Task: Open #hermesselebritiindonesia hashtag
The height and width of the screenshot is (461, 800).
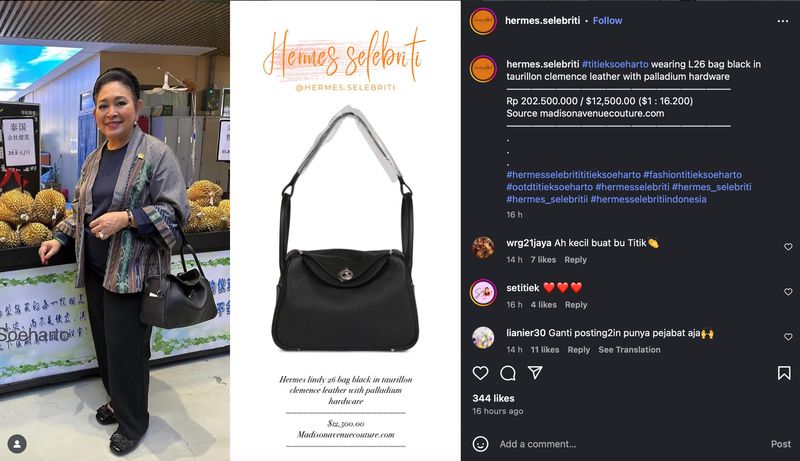Action: point(648,199)
